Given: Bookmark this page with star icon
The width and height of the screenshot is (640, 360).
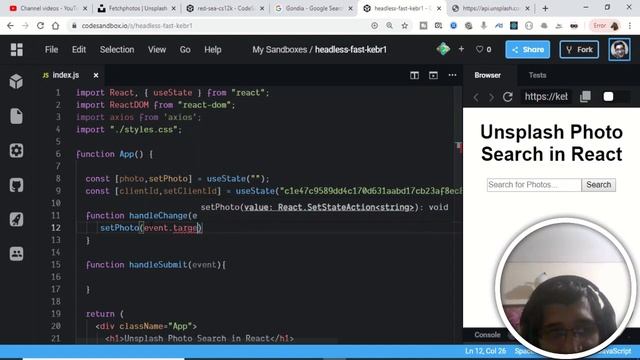Looking at the screenshot, I should 404,26.
